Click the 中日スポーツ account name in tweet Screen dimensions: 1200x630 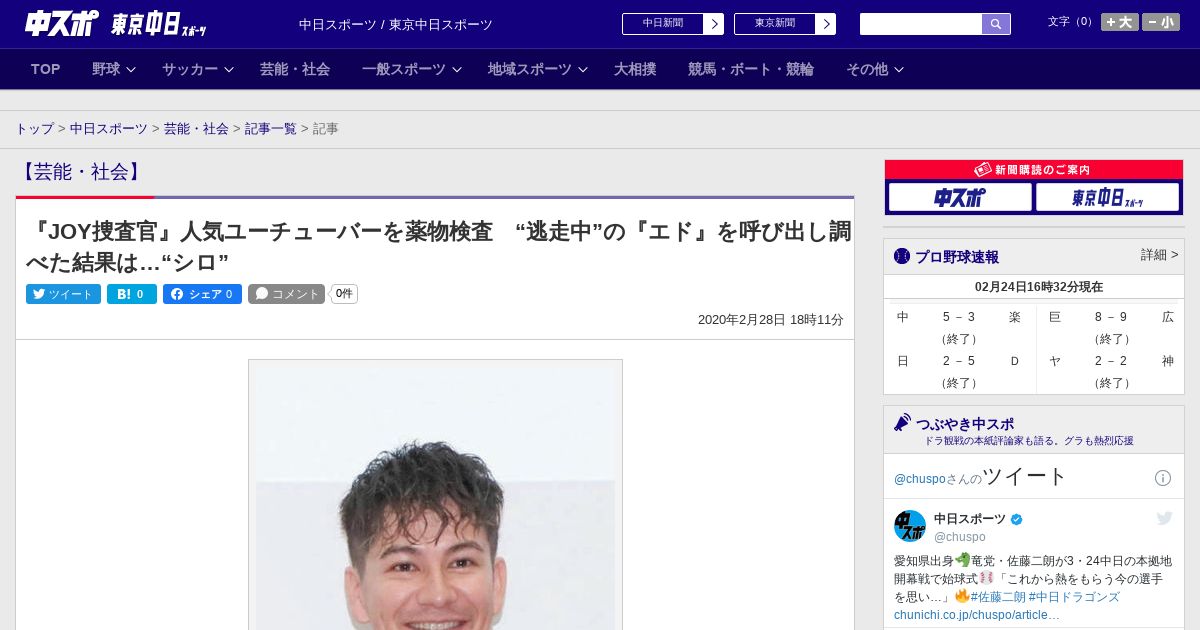[x=970, y=519]
